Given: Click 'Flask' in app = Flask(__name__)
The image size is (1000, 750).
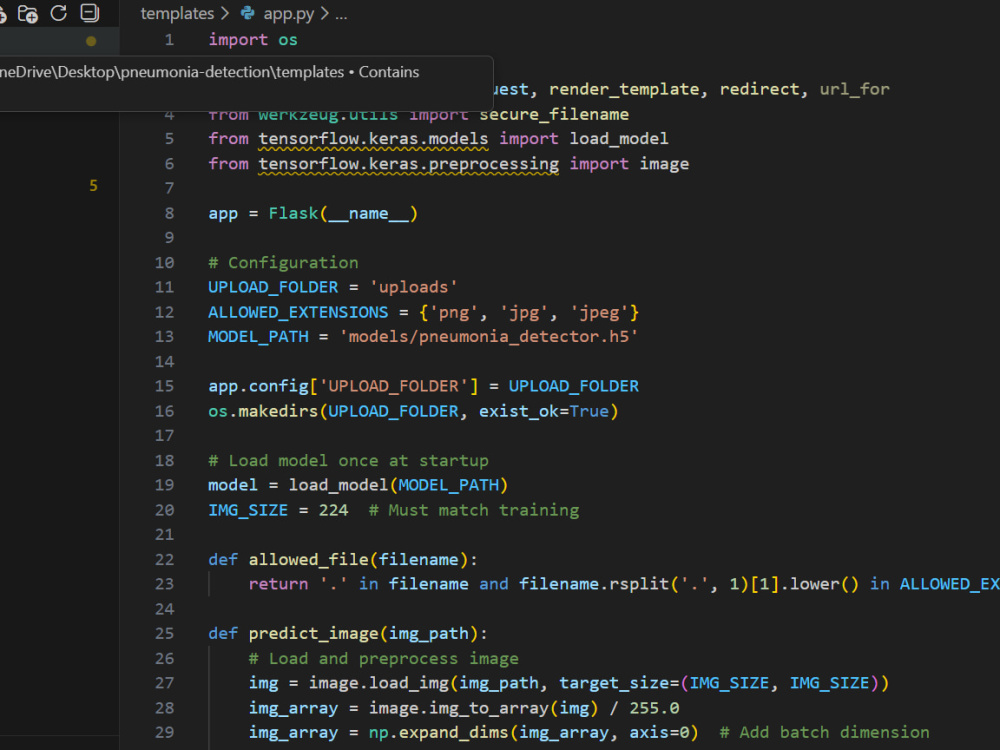Looking at the screenshot, I should coord(293,213).
